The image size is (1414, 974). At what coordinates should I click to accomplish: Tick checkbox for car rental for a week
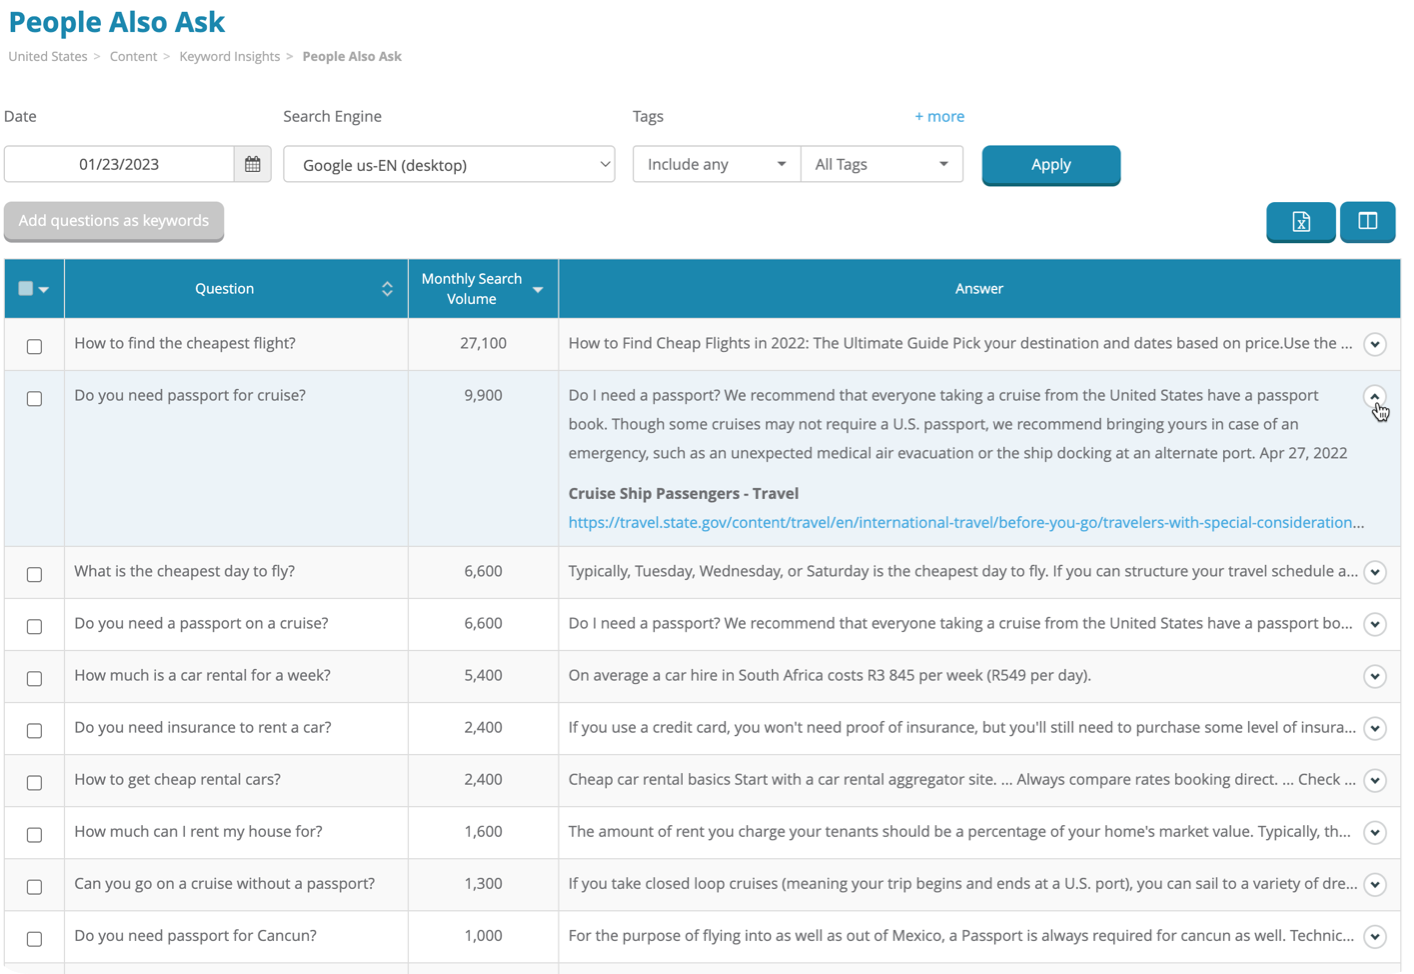point(34,678)
